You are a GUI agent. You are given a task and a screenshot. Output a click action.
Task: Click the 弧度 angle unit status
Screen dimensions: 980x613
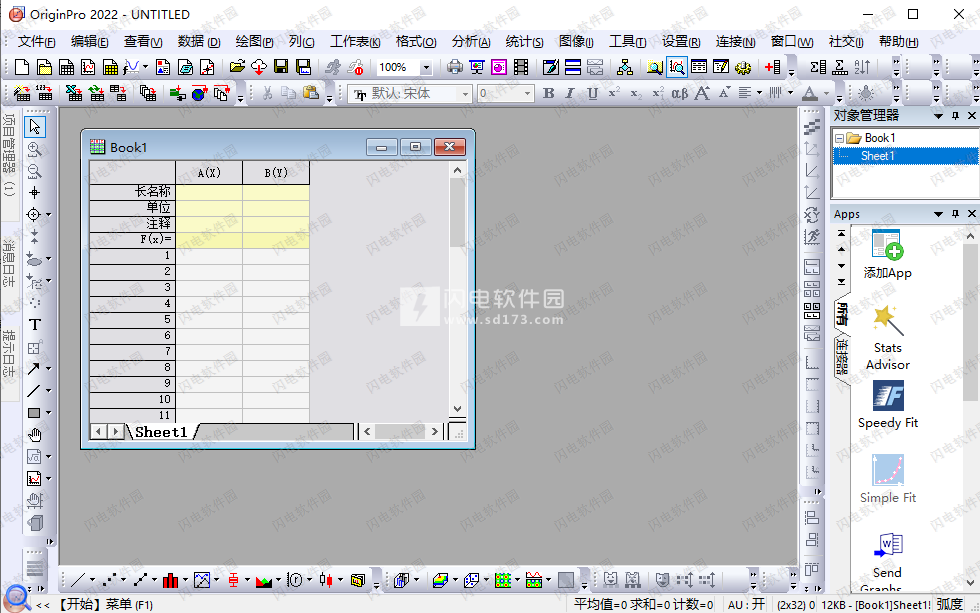click(x=949, y=604)
